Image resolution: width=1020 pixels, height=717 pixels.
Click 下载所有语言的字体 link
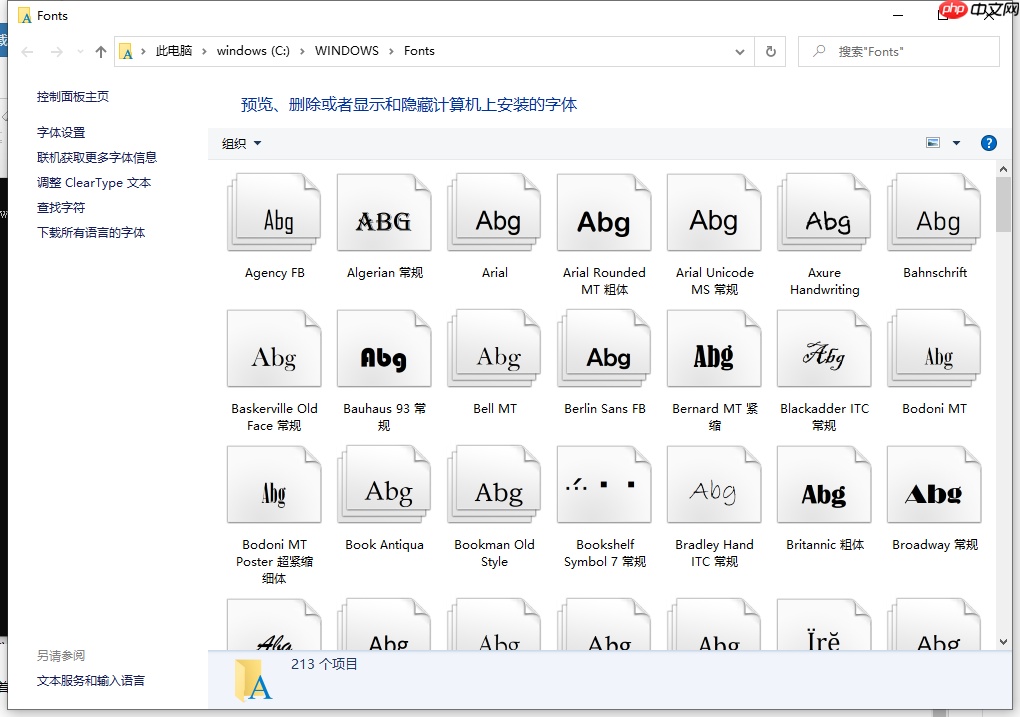[91, 233]
